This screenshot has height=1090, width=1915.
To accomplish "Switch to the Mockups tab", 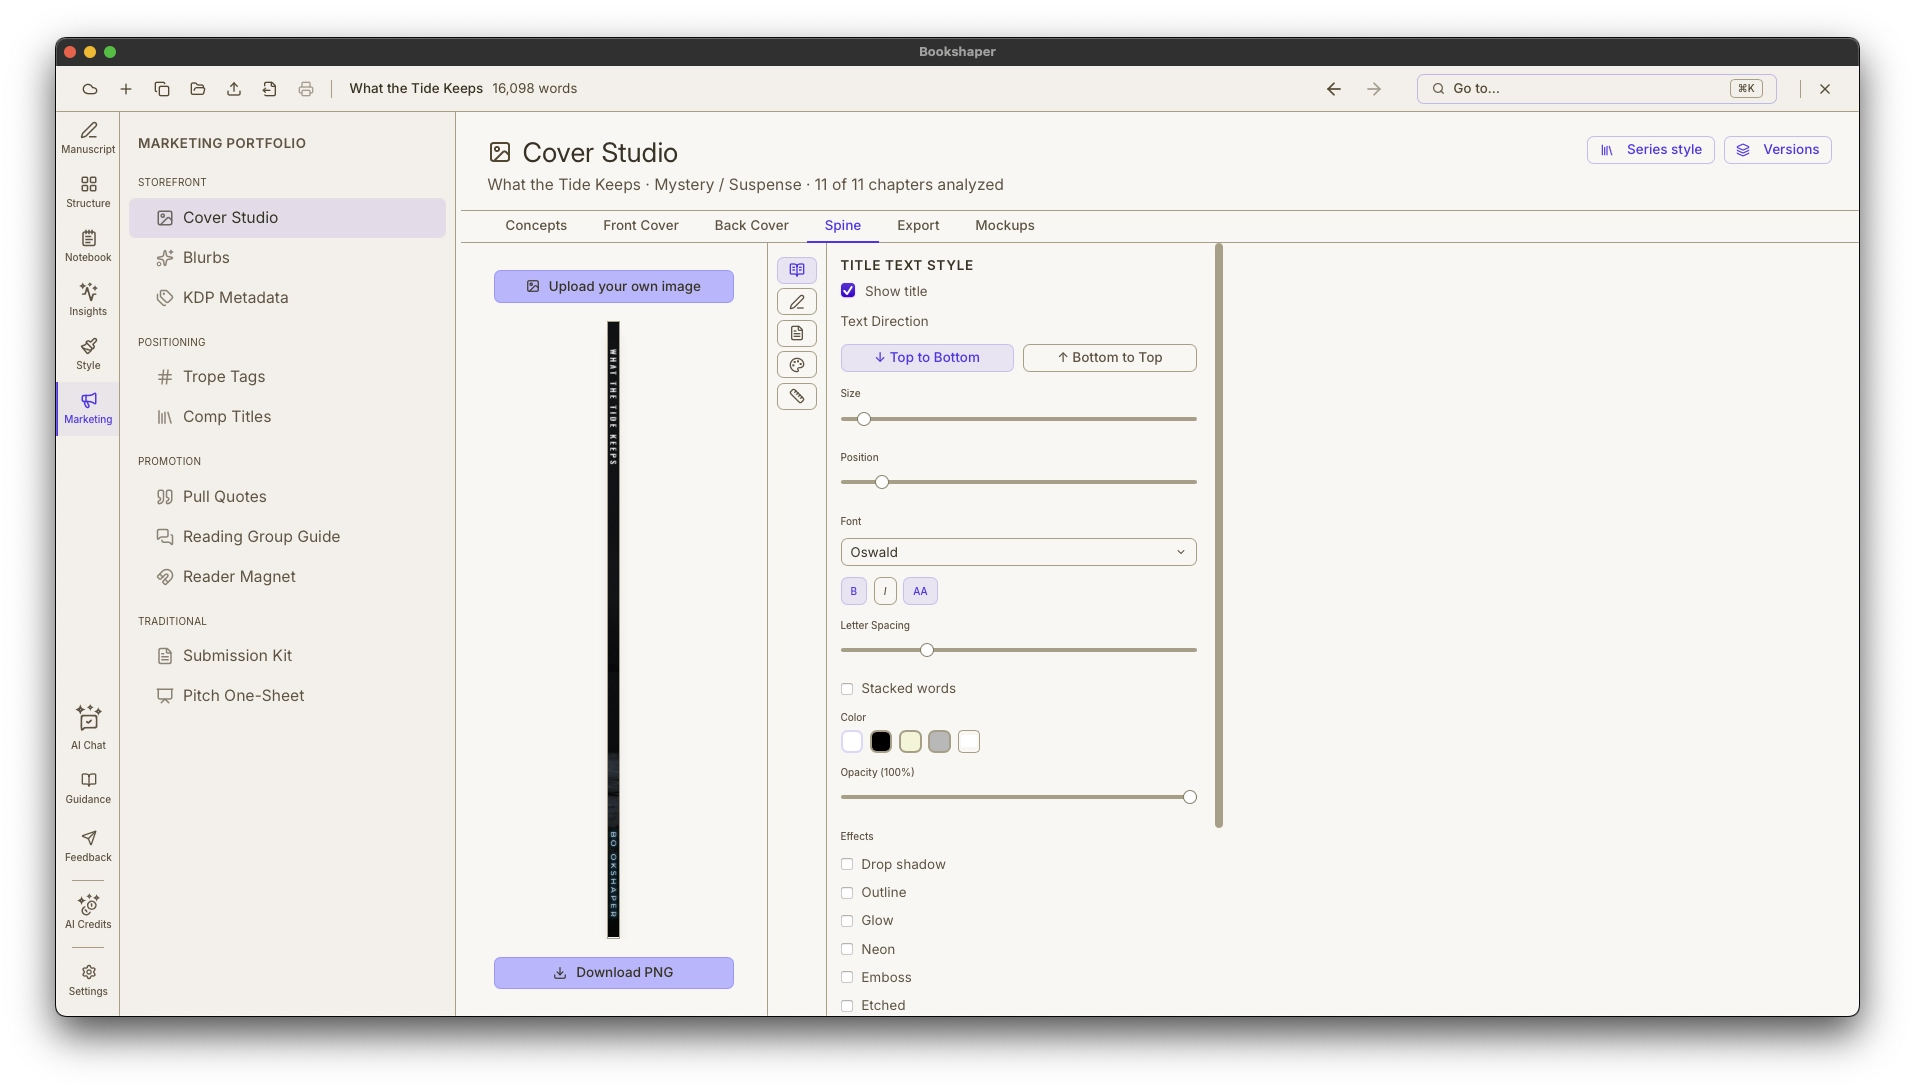I will click(1005, 226).
